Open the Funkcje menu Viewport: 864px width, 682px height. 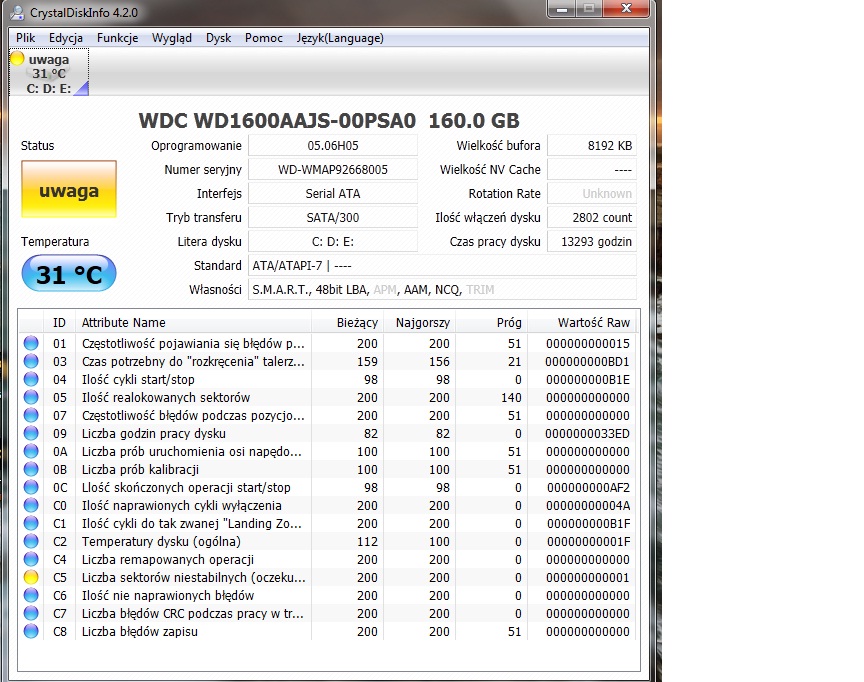[x=117, y=38]
